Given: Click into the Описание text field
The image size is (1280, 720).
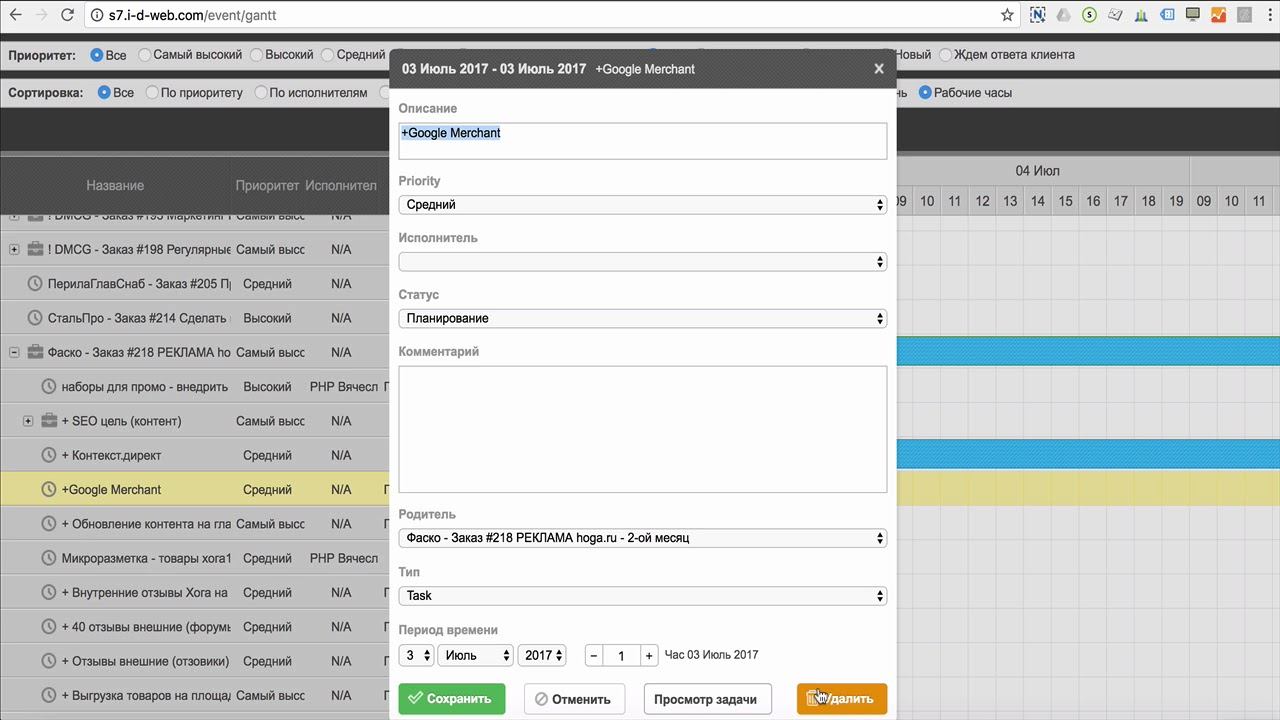Looking at the screenshot, I should (642, 141).
